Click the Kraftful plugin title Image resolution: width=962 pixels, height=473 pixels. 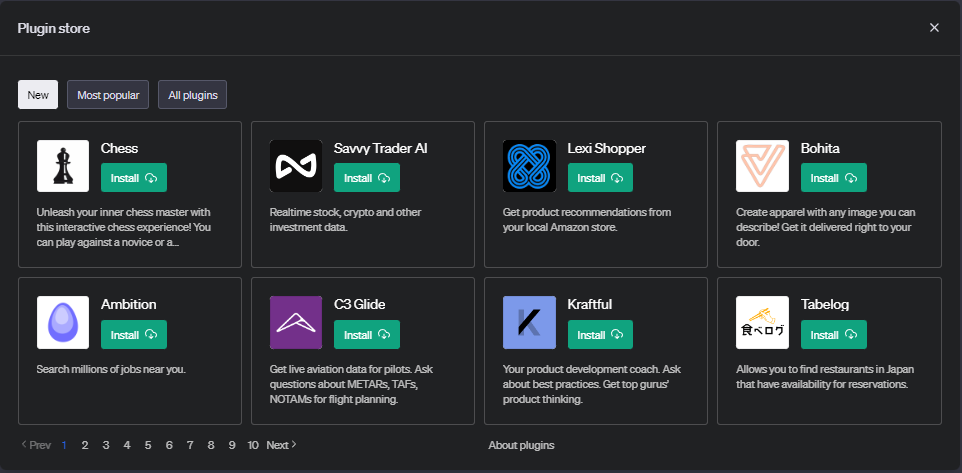(x=590, y=305)
